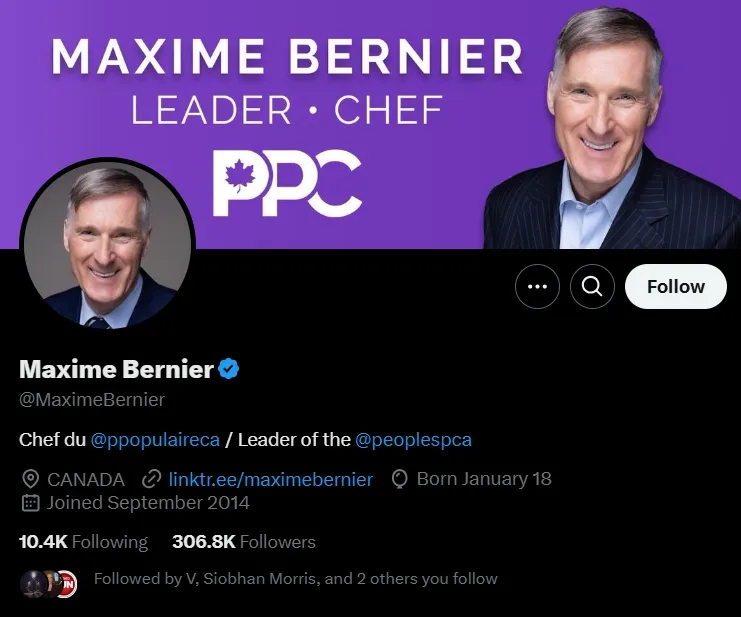Click the 'Followed by V, Siobhan Morris' text

295,578
